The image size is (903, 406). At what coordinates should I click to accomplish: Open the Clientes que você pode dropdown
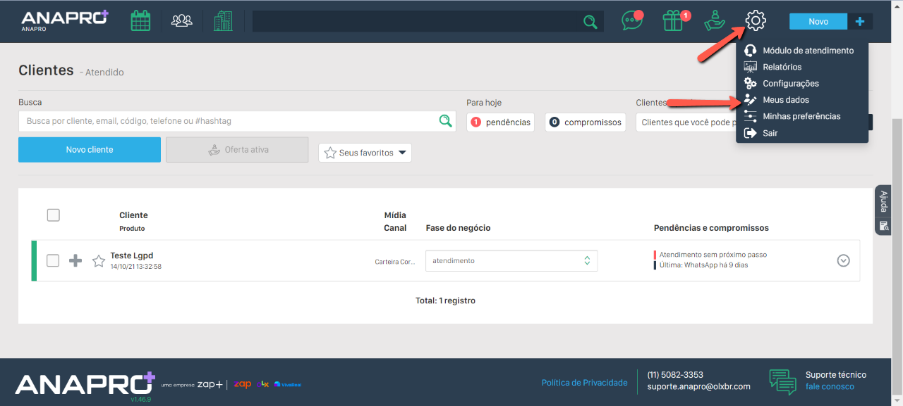(686, 122)
